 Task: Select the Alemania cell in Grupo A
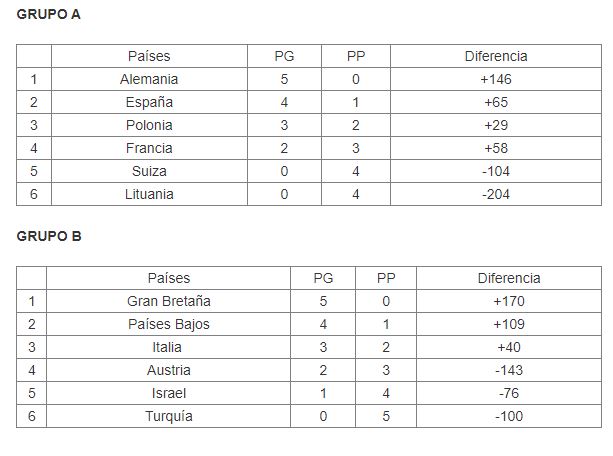pos(149,79)
